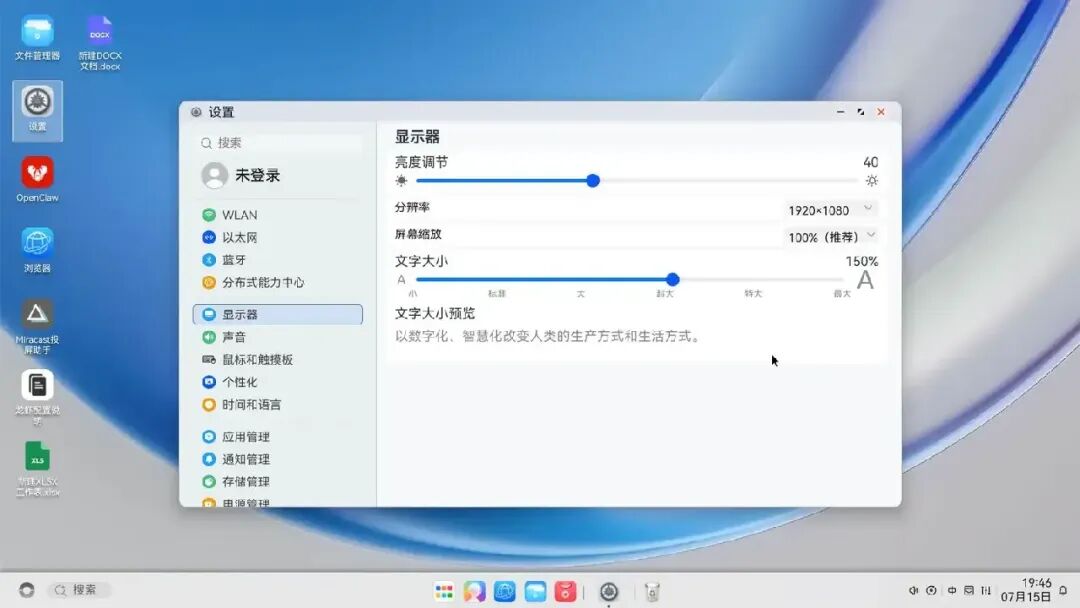Click the 文字大小 slider handle
Screen dimensions: 1080x608
click(x=673, y=280)
